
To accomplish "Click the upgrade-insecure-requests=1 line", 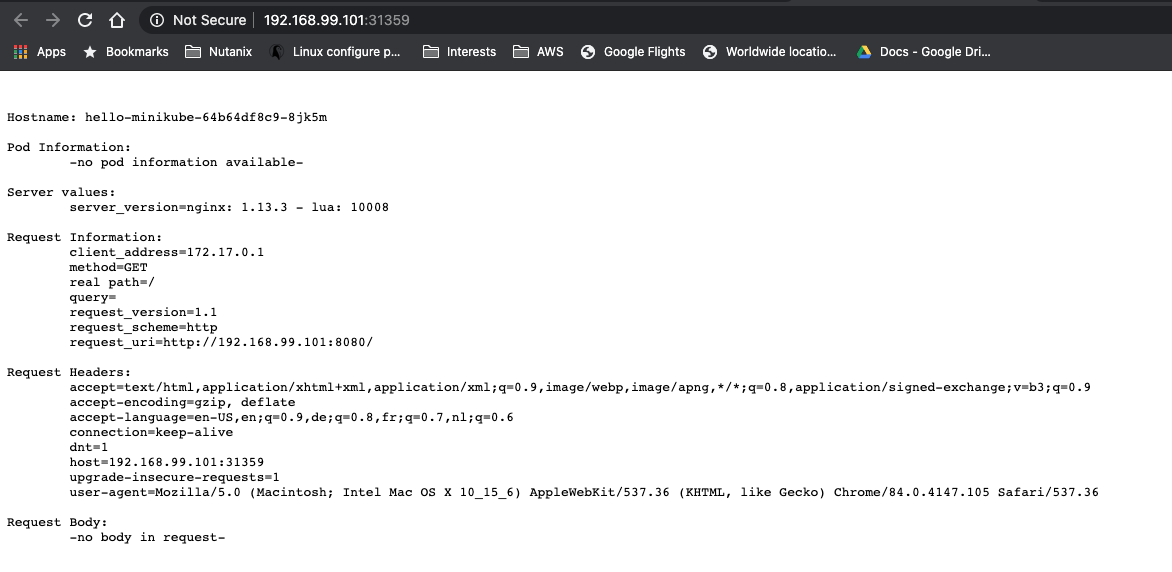I will 174,477.
